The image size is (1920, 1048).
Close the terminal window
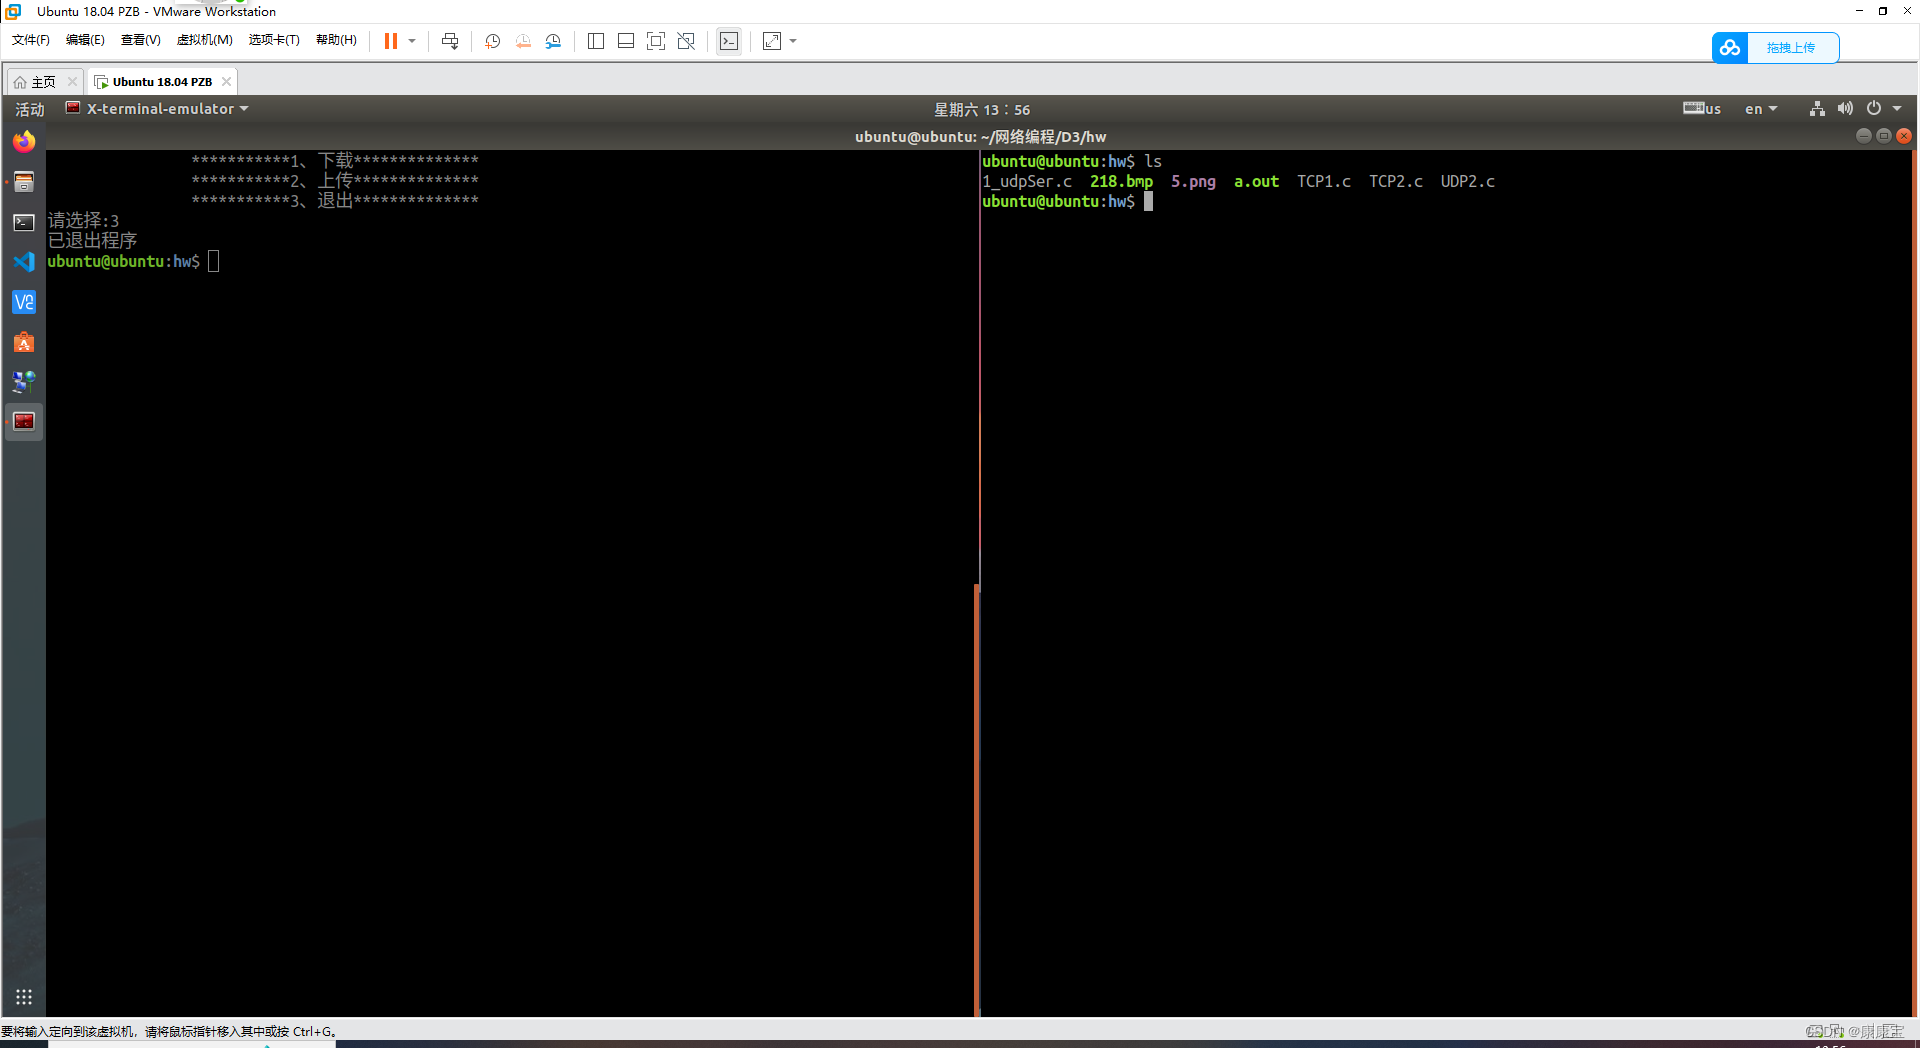(x=1904, y=136)
